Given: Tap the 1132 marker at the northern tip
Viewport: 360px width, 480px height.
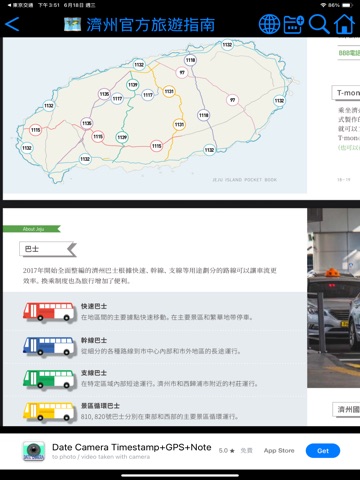Looking at the screenshot, I should pos(227,45).
